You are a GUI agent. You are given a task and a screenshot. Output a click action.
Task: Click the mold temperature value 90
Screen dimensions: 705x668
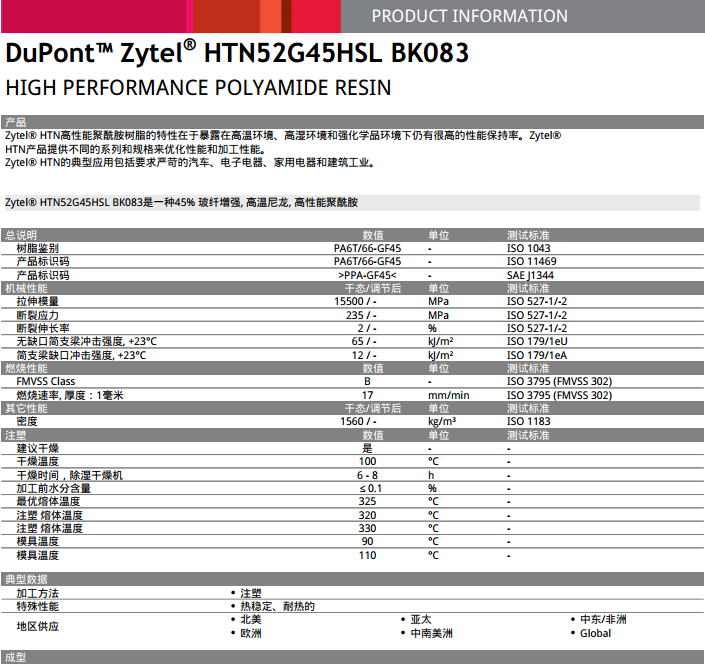(367, 541)
